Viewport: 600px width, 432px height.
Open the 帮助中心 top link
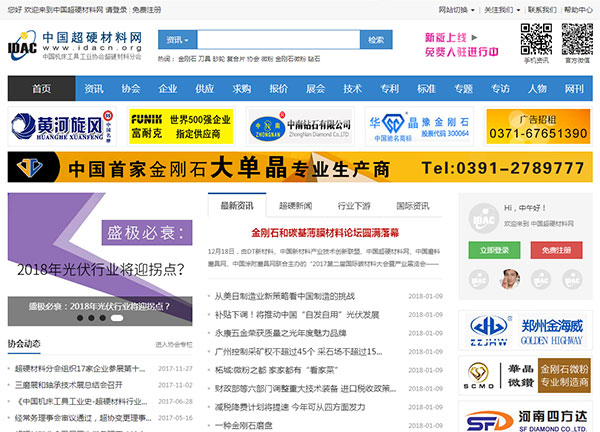click(578, 10)
